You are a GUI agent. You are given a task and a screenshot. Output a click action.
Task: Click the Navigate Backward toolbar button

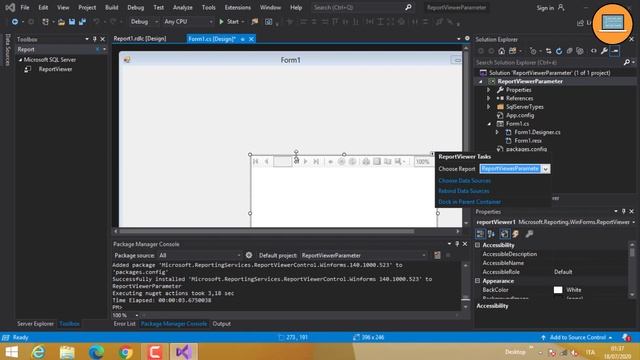point(15,22)
